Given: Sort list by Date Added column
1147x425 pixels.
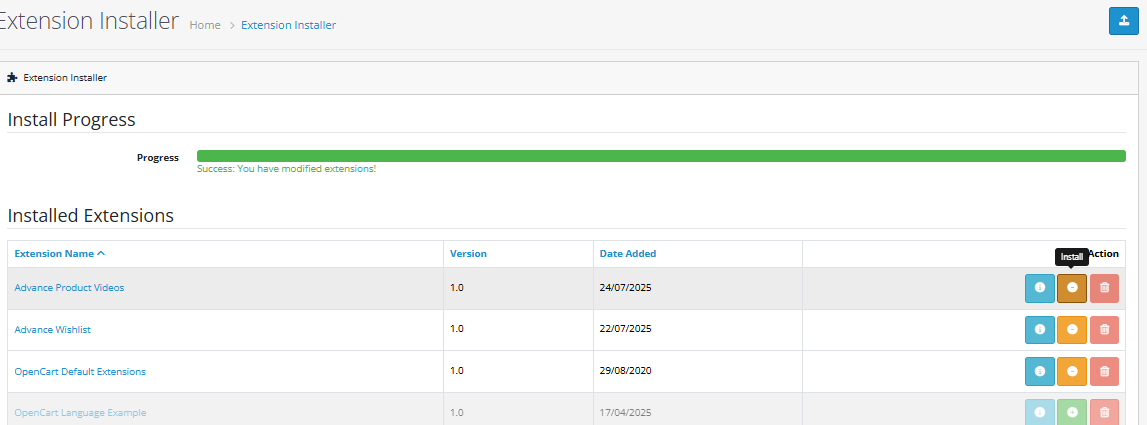Looking at the screenshot, I should click(628, 254).
